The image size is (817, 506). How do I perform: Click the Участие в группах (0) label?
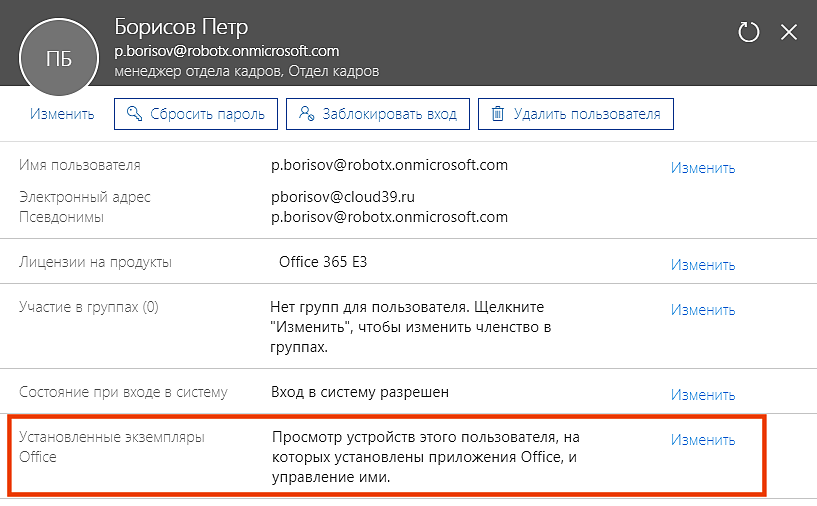(x=89, y=307)
